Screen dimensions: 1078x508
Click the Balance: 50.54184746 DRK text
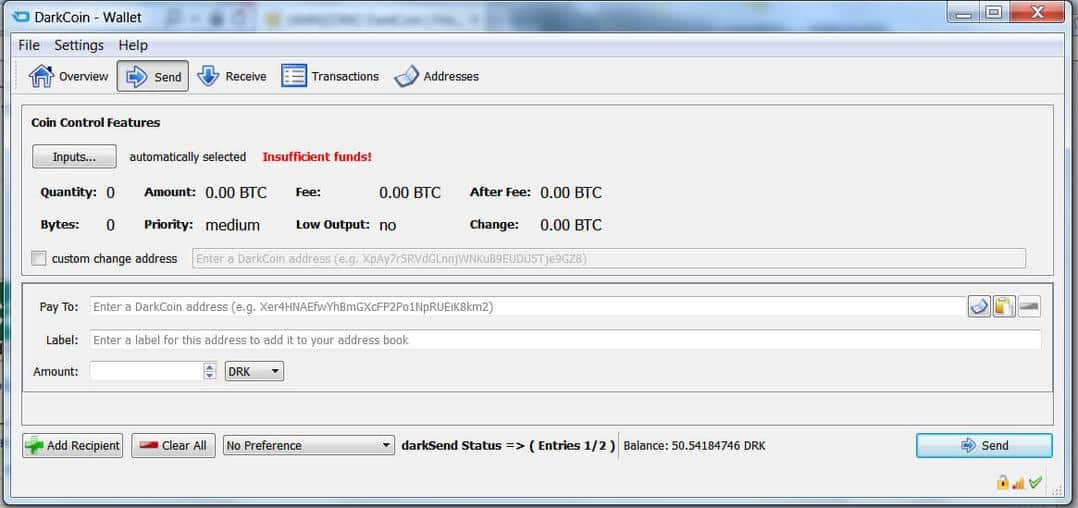[694, 445]
